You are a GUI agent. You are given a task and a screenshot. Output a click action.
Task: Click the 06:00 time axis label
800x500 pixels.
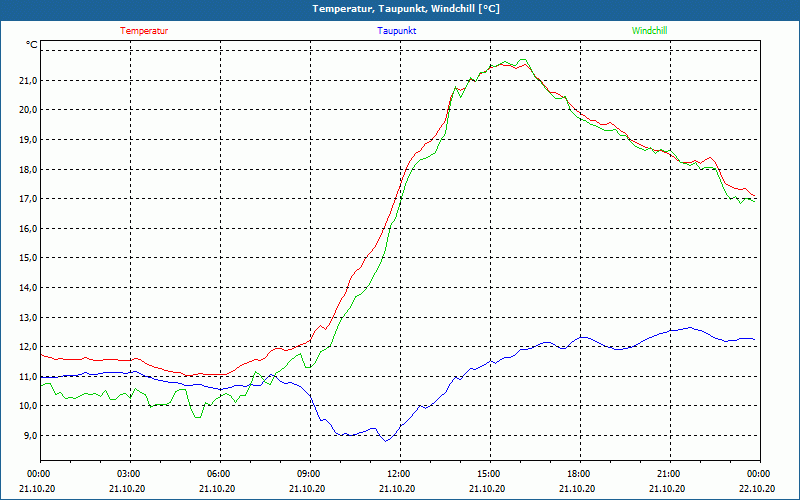(x=220, y=473)
